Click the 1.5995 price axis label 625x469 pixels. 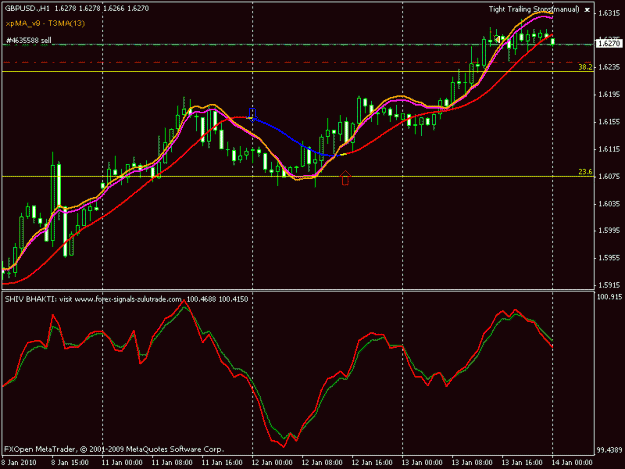coord(609,231)
